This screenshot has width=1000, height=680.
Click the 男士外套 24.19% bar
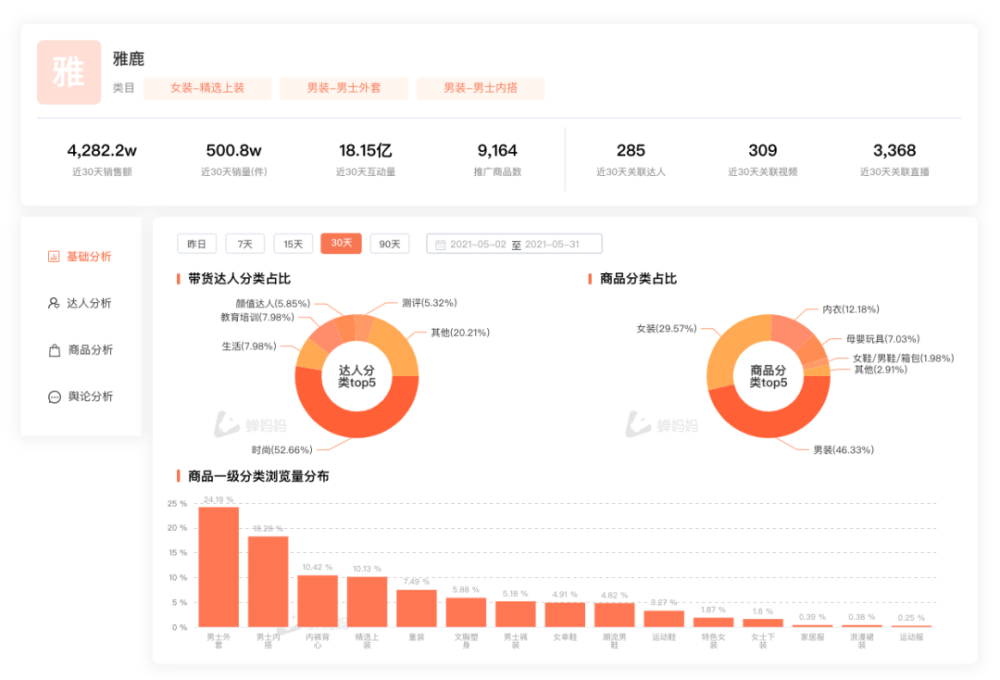219,566
